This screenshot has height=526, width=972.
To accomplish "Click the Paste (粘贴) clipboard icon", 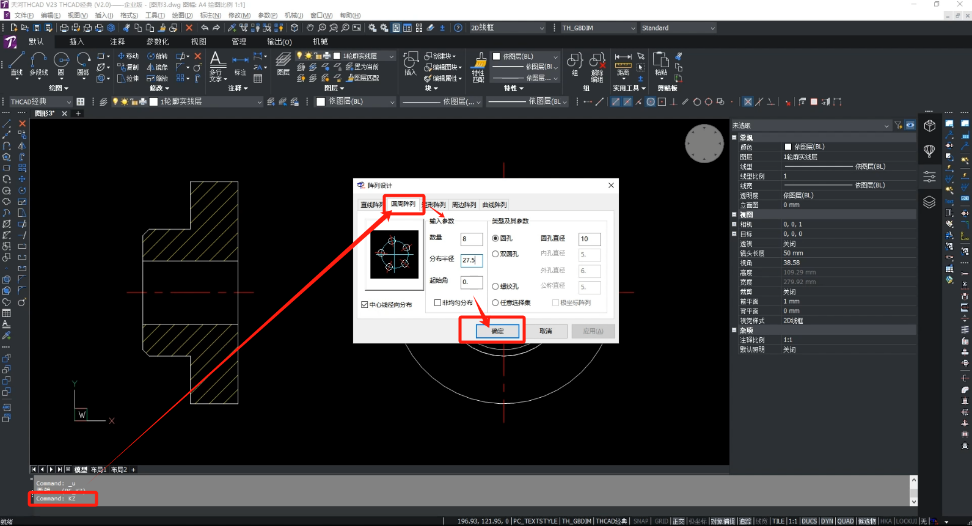I will point(661,65).
